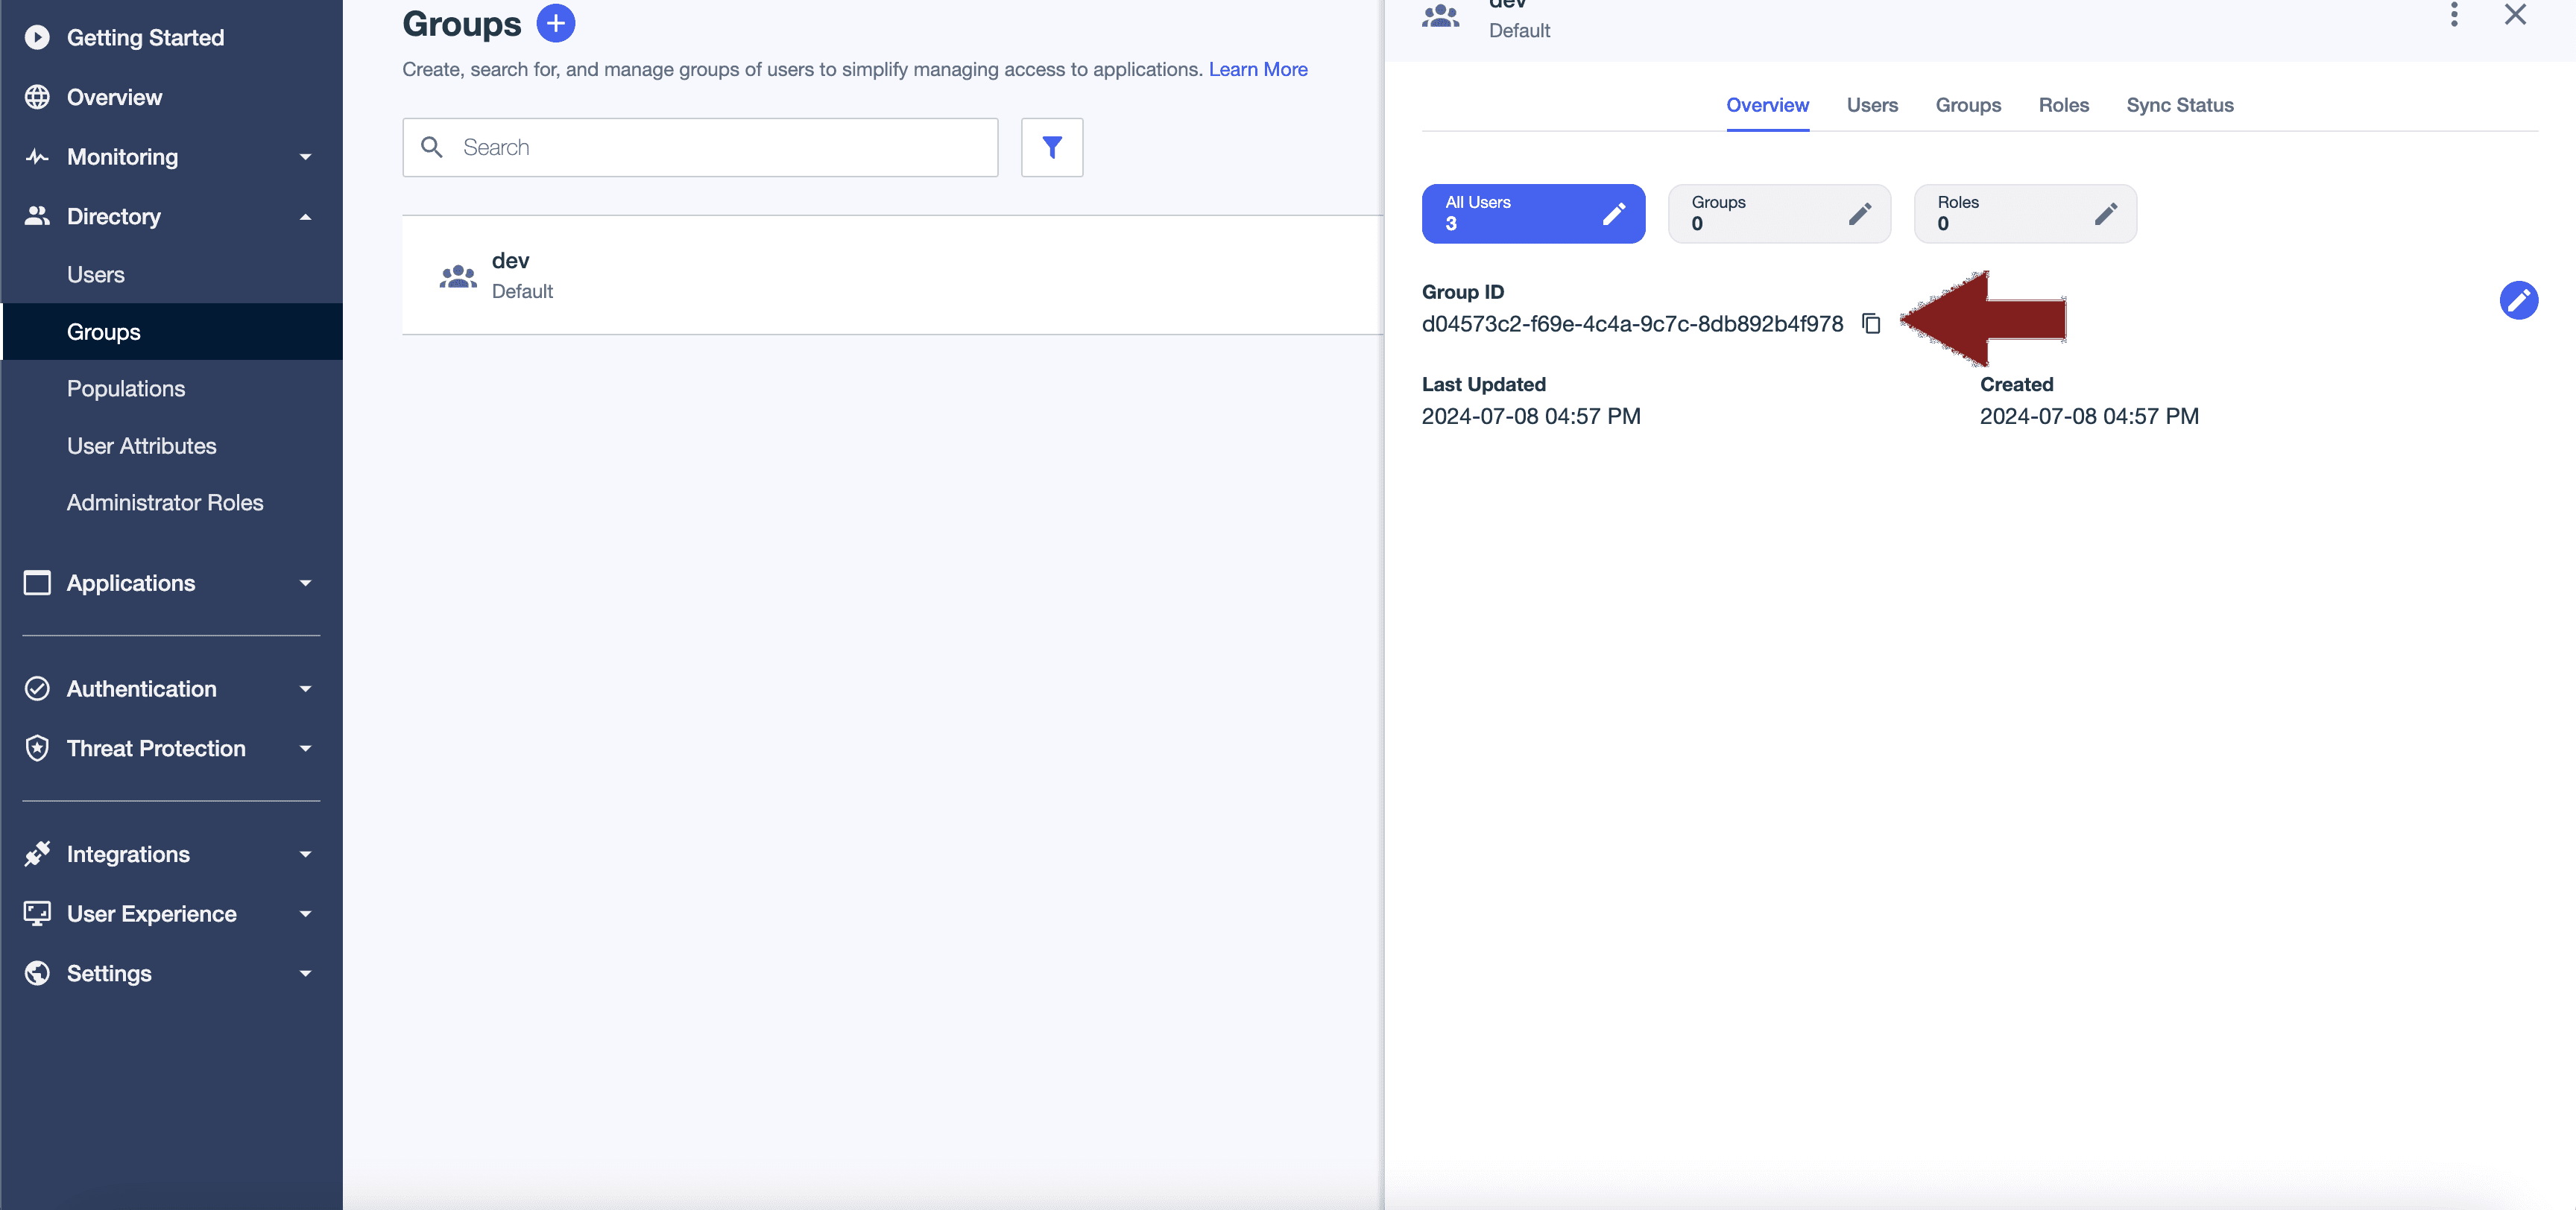Close the dev group details panel
2576x1210 pixels.
2514,14
